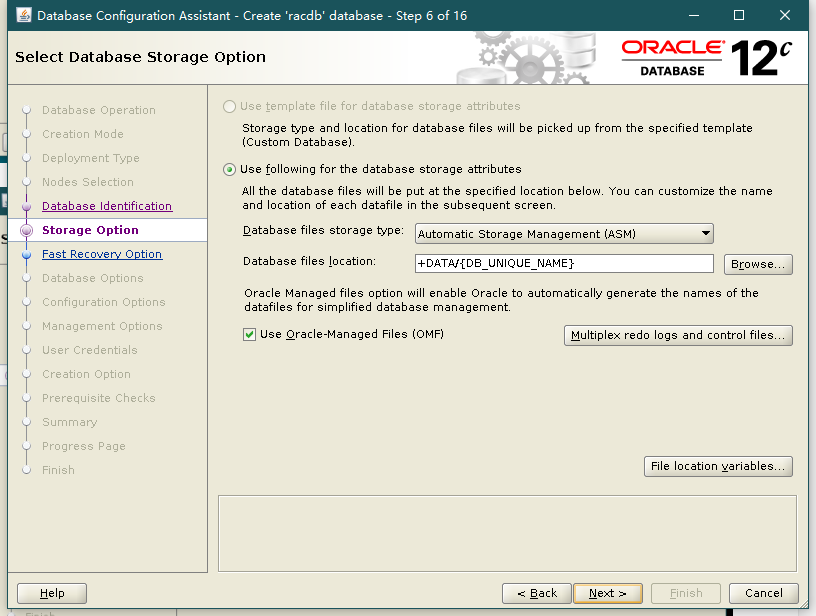
Task: Click the Creation Mode step label
Action: coord(83,134)
